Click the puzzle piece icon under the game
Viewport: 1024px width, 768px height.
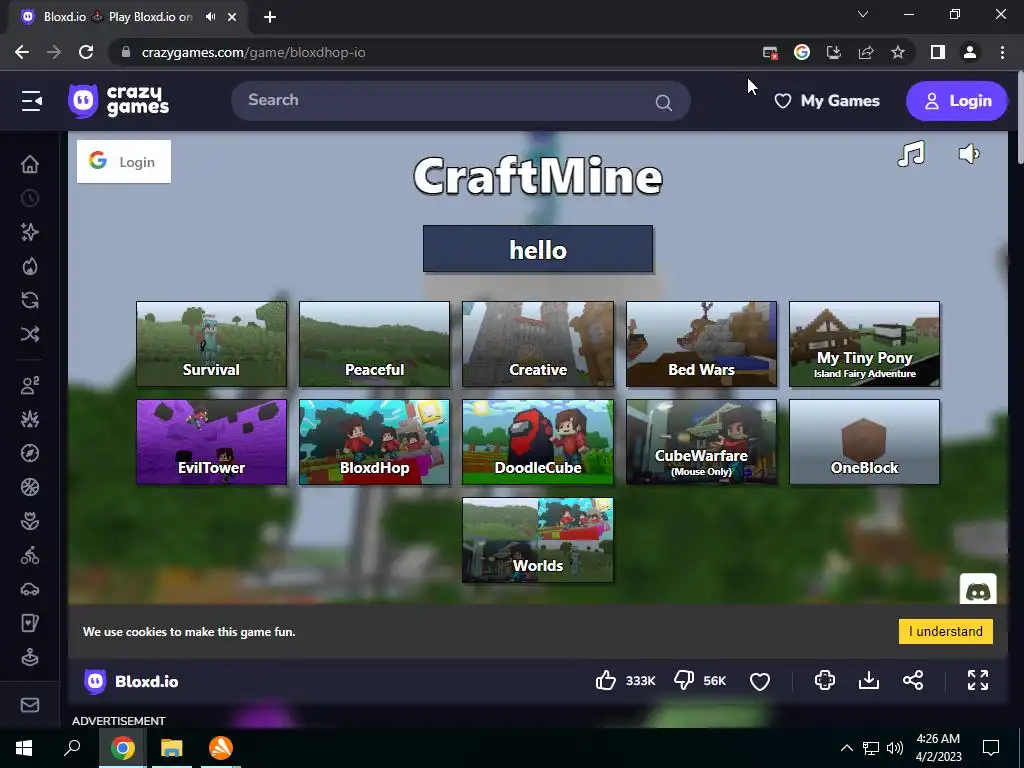point(825,680)
